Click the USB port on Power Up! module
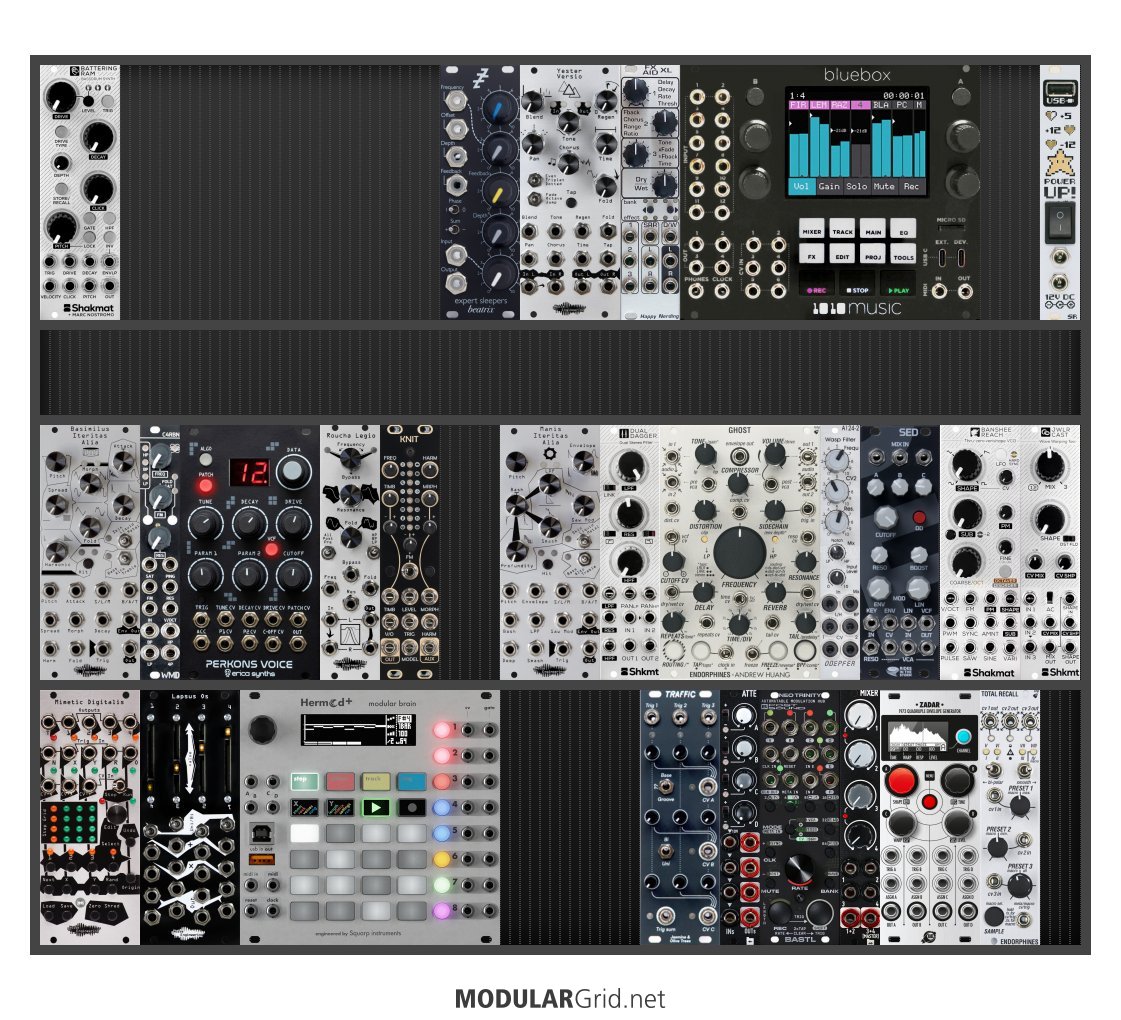This screenshot has height=1020, width=1121. tap(1060, 91)
